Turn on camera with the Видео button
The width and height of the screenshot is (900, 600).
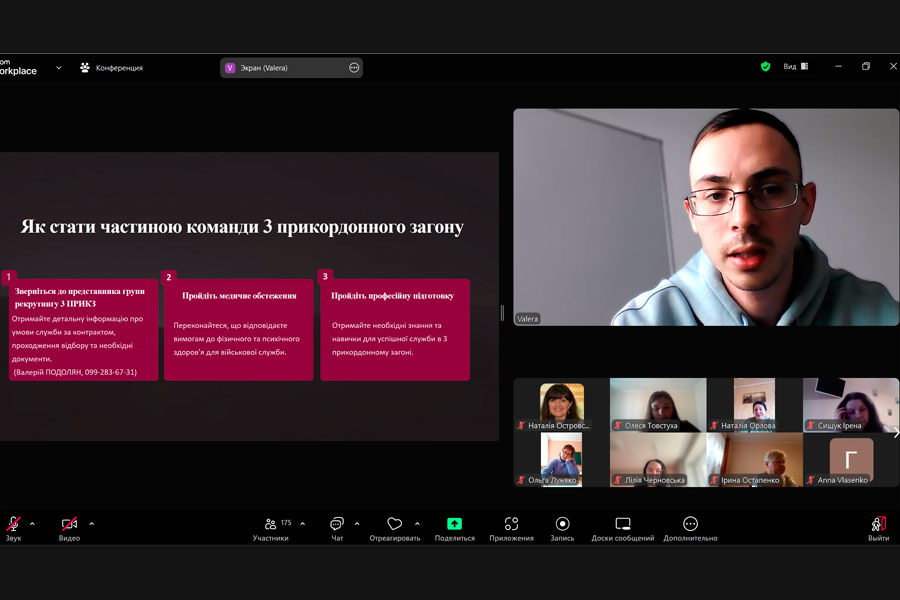(69, 528)
